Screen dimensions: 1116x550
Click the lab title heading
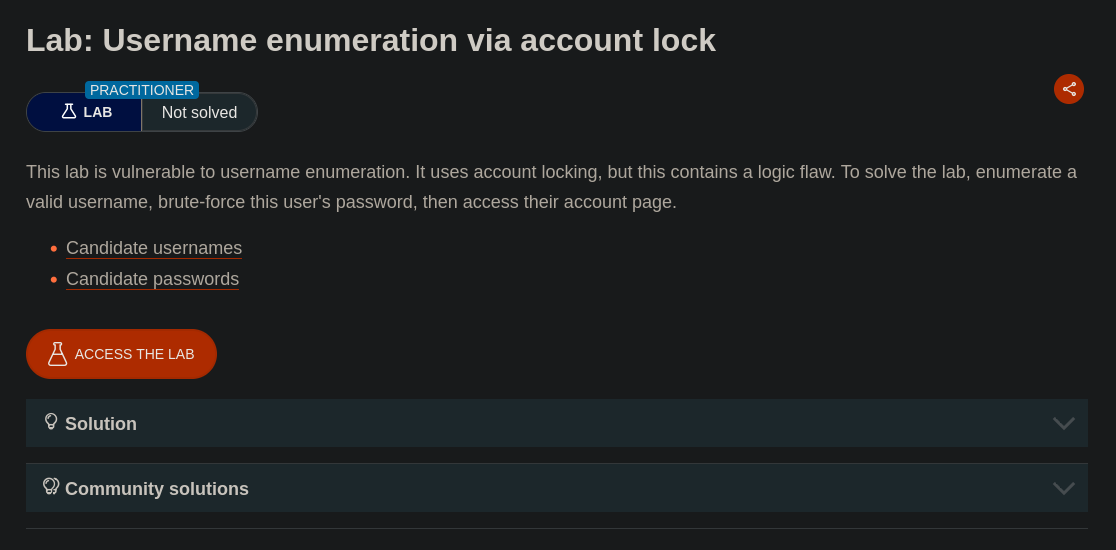(371, 40)
